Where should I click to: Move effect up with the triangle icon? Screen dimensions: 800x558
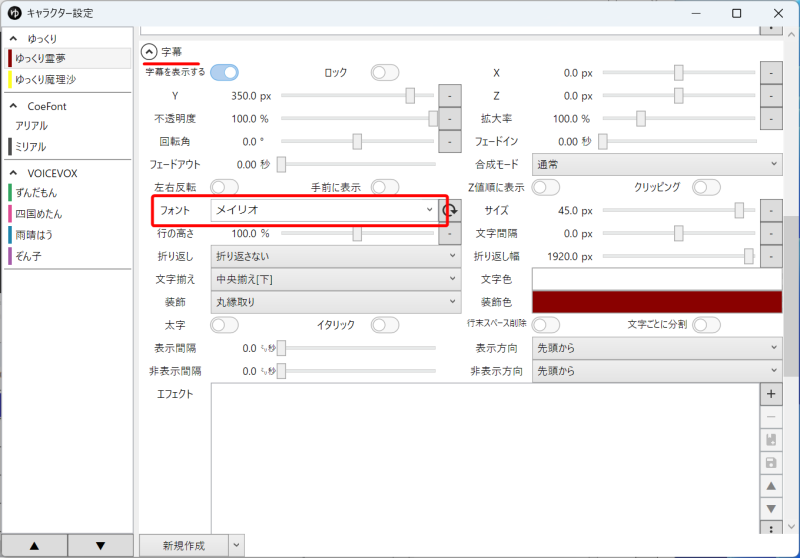coord(771,486)
